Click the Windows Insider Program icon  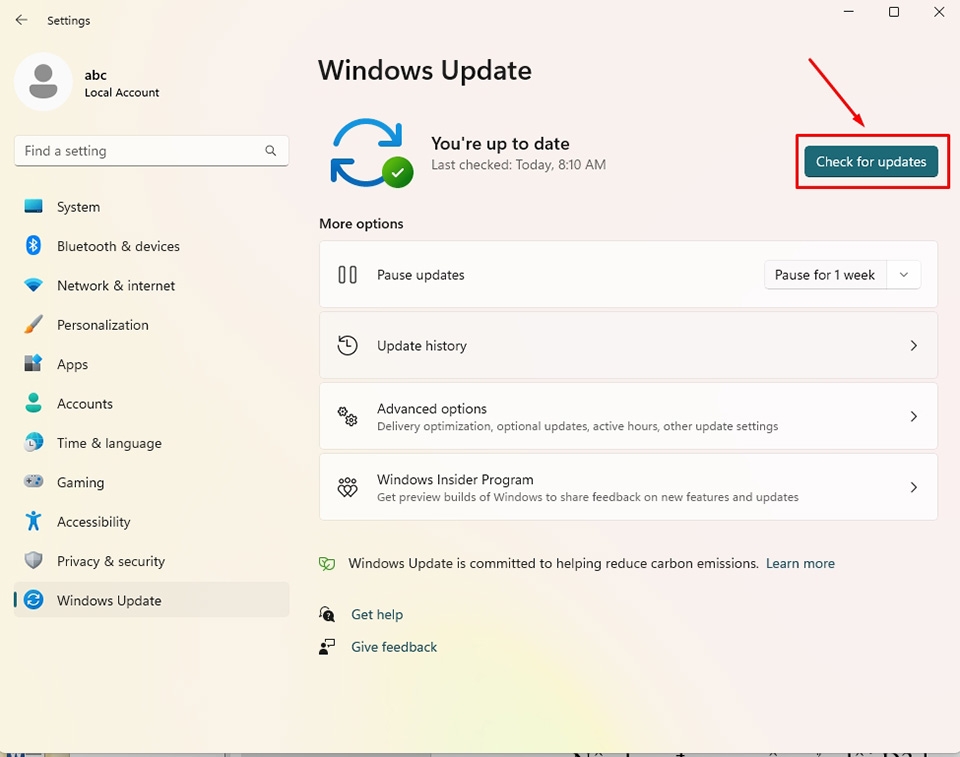tap(347, 488)
